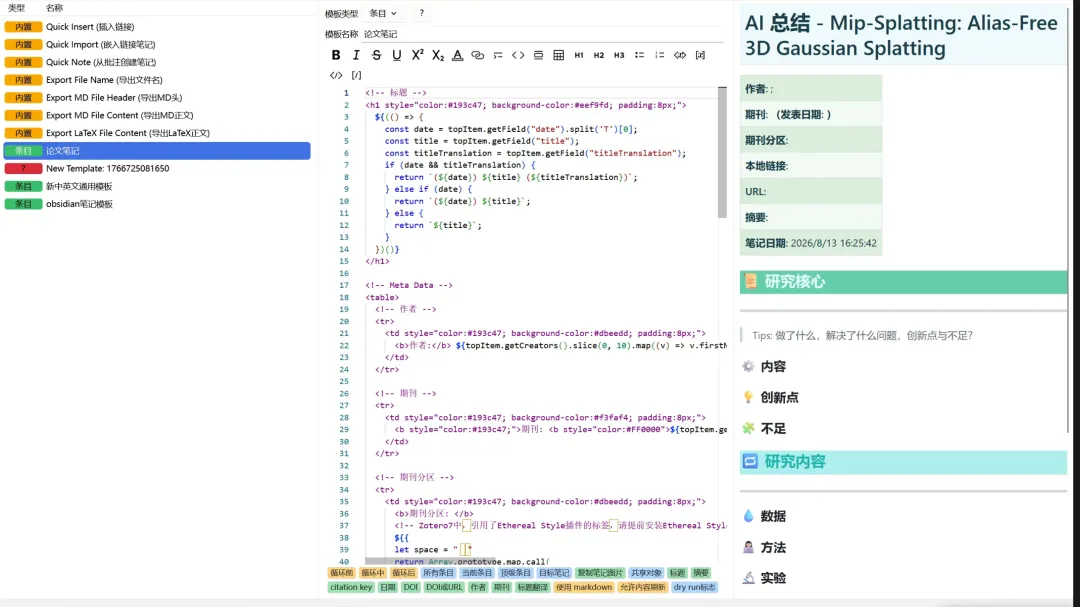This screenshot has height=607, width=1080.
Task: Click the 研究核心 heading in preview
Action: coord(904,282)
